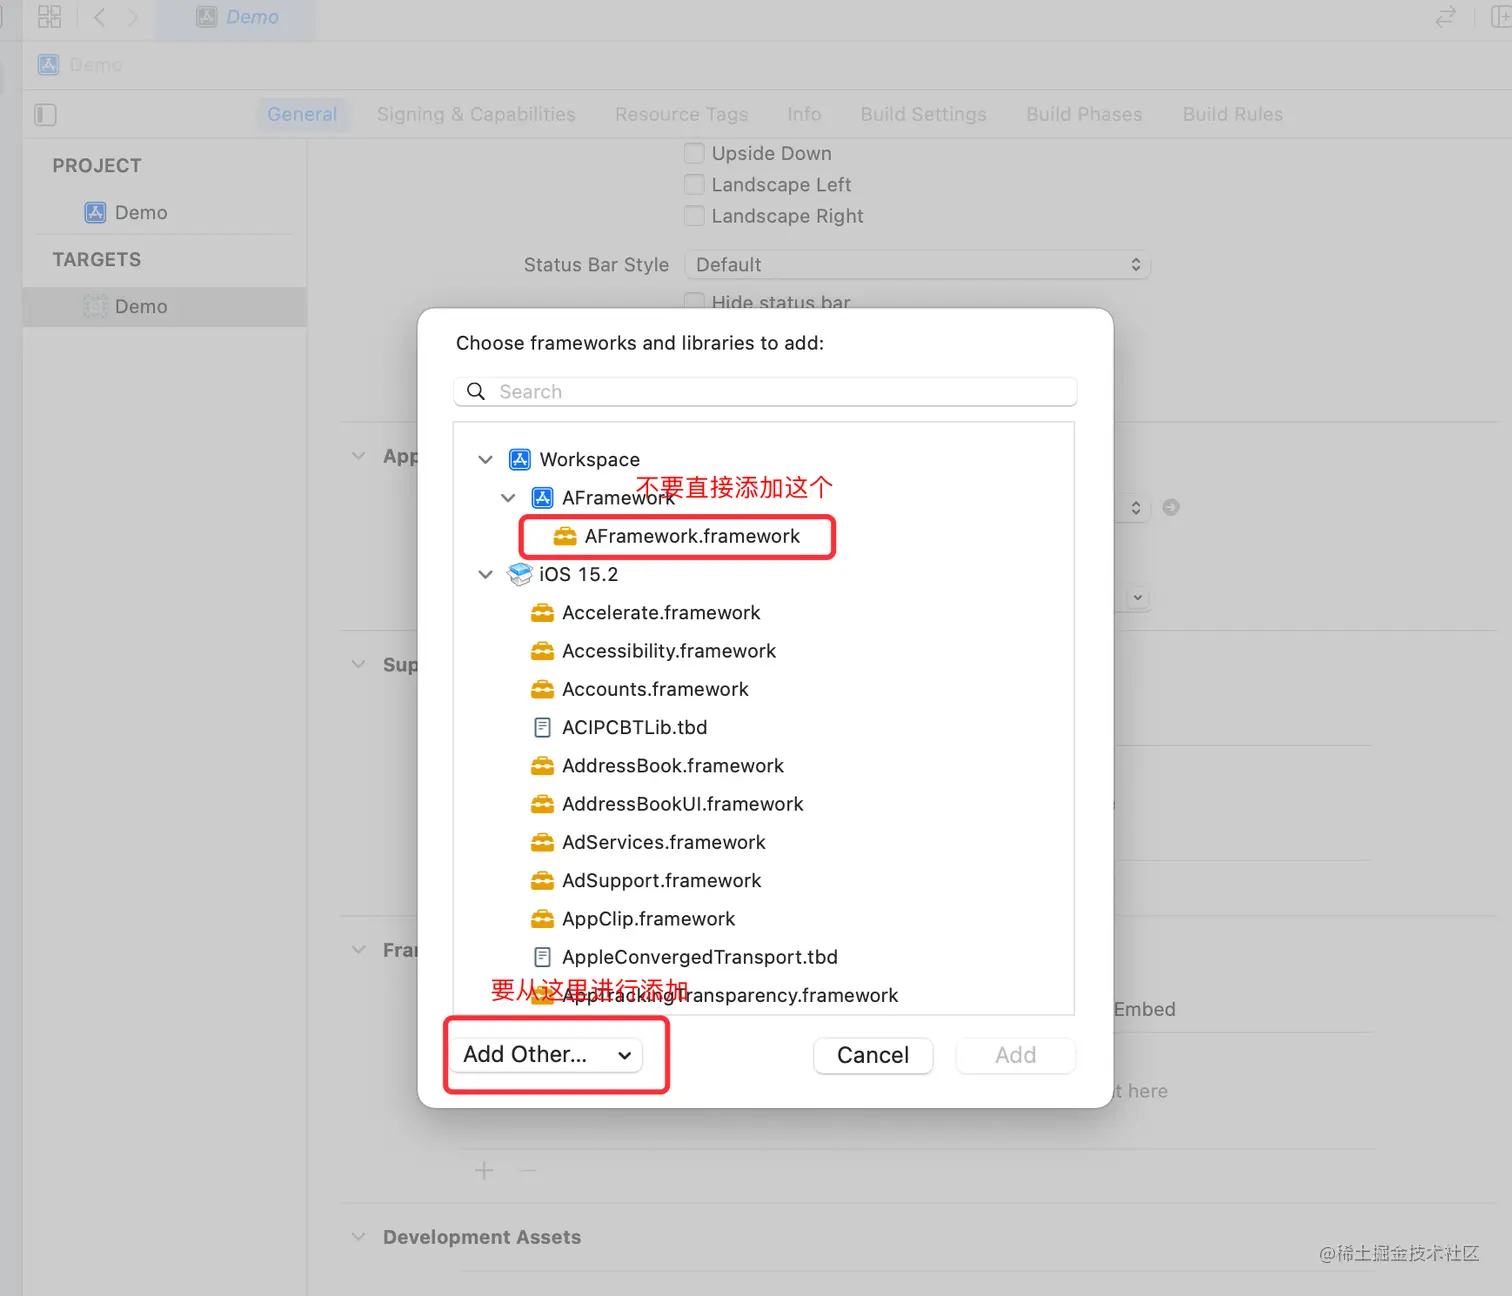Open the Status Bar Style dropdown

coord(917,265)
